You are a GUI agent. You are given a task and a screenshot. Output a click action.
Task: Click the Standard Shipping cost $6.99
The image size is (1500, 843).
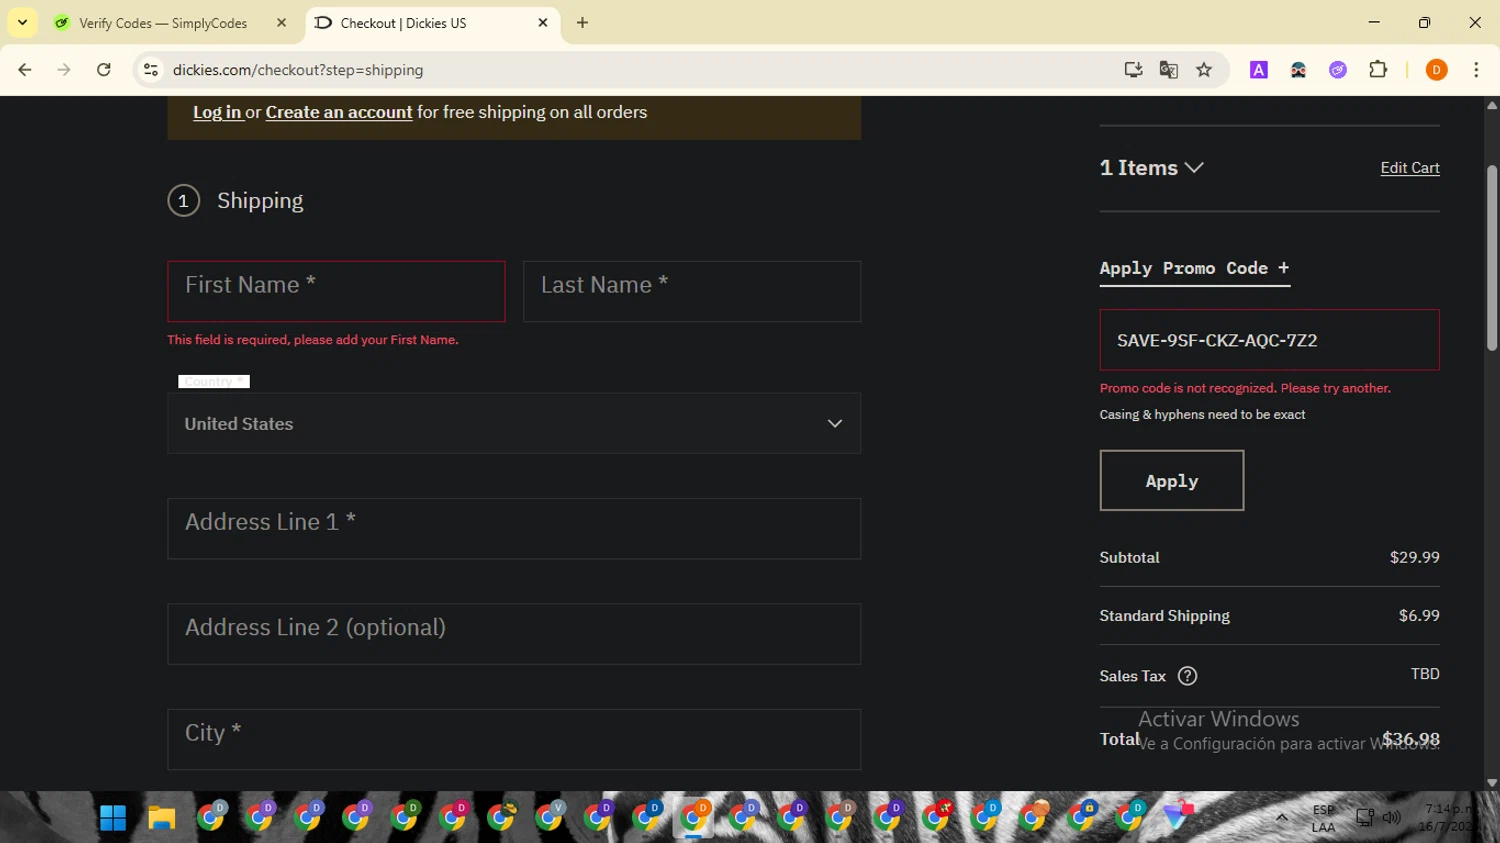[1419, 615]
